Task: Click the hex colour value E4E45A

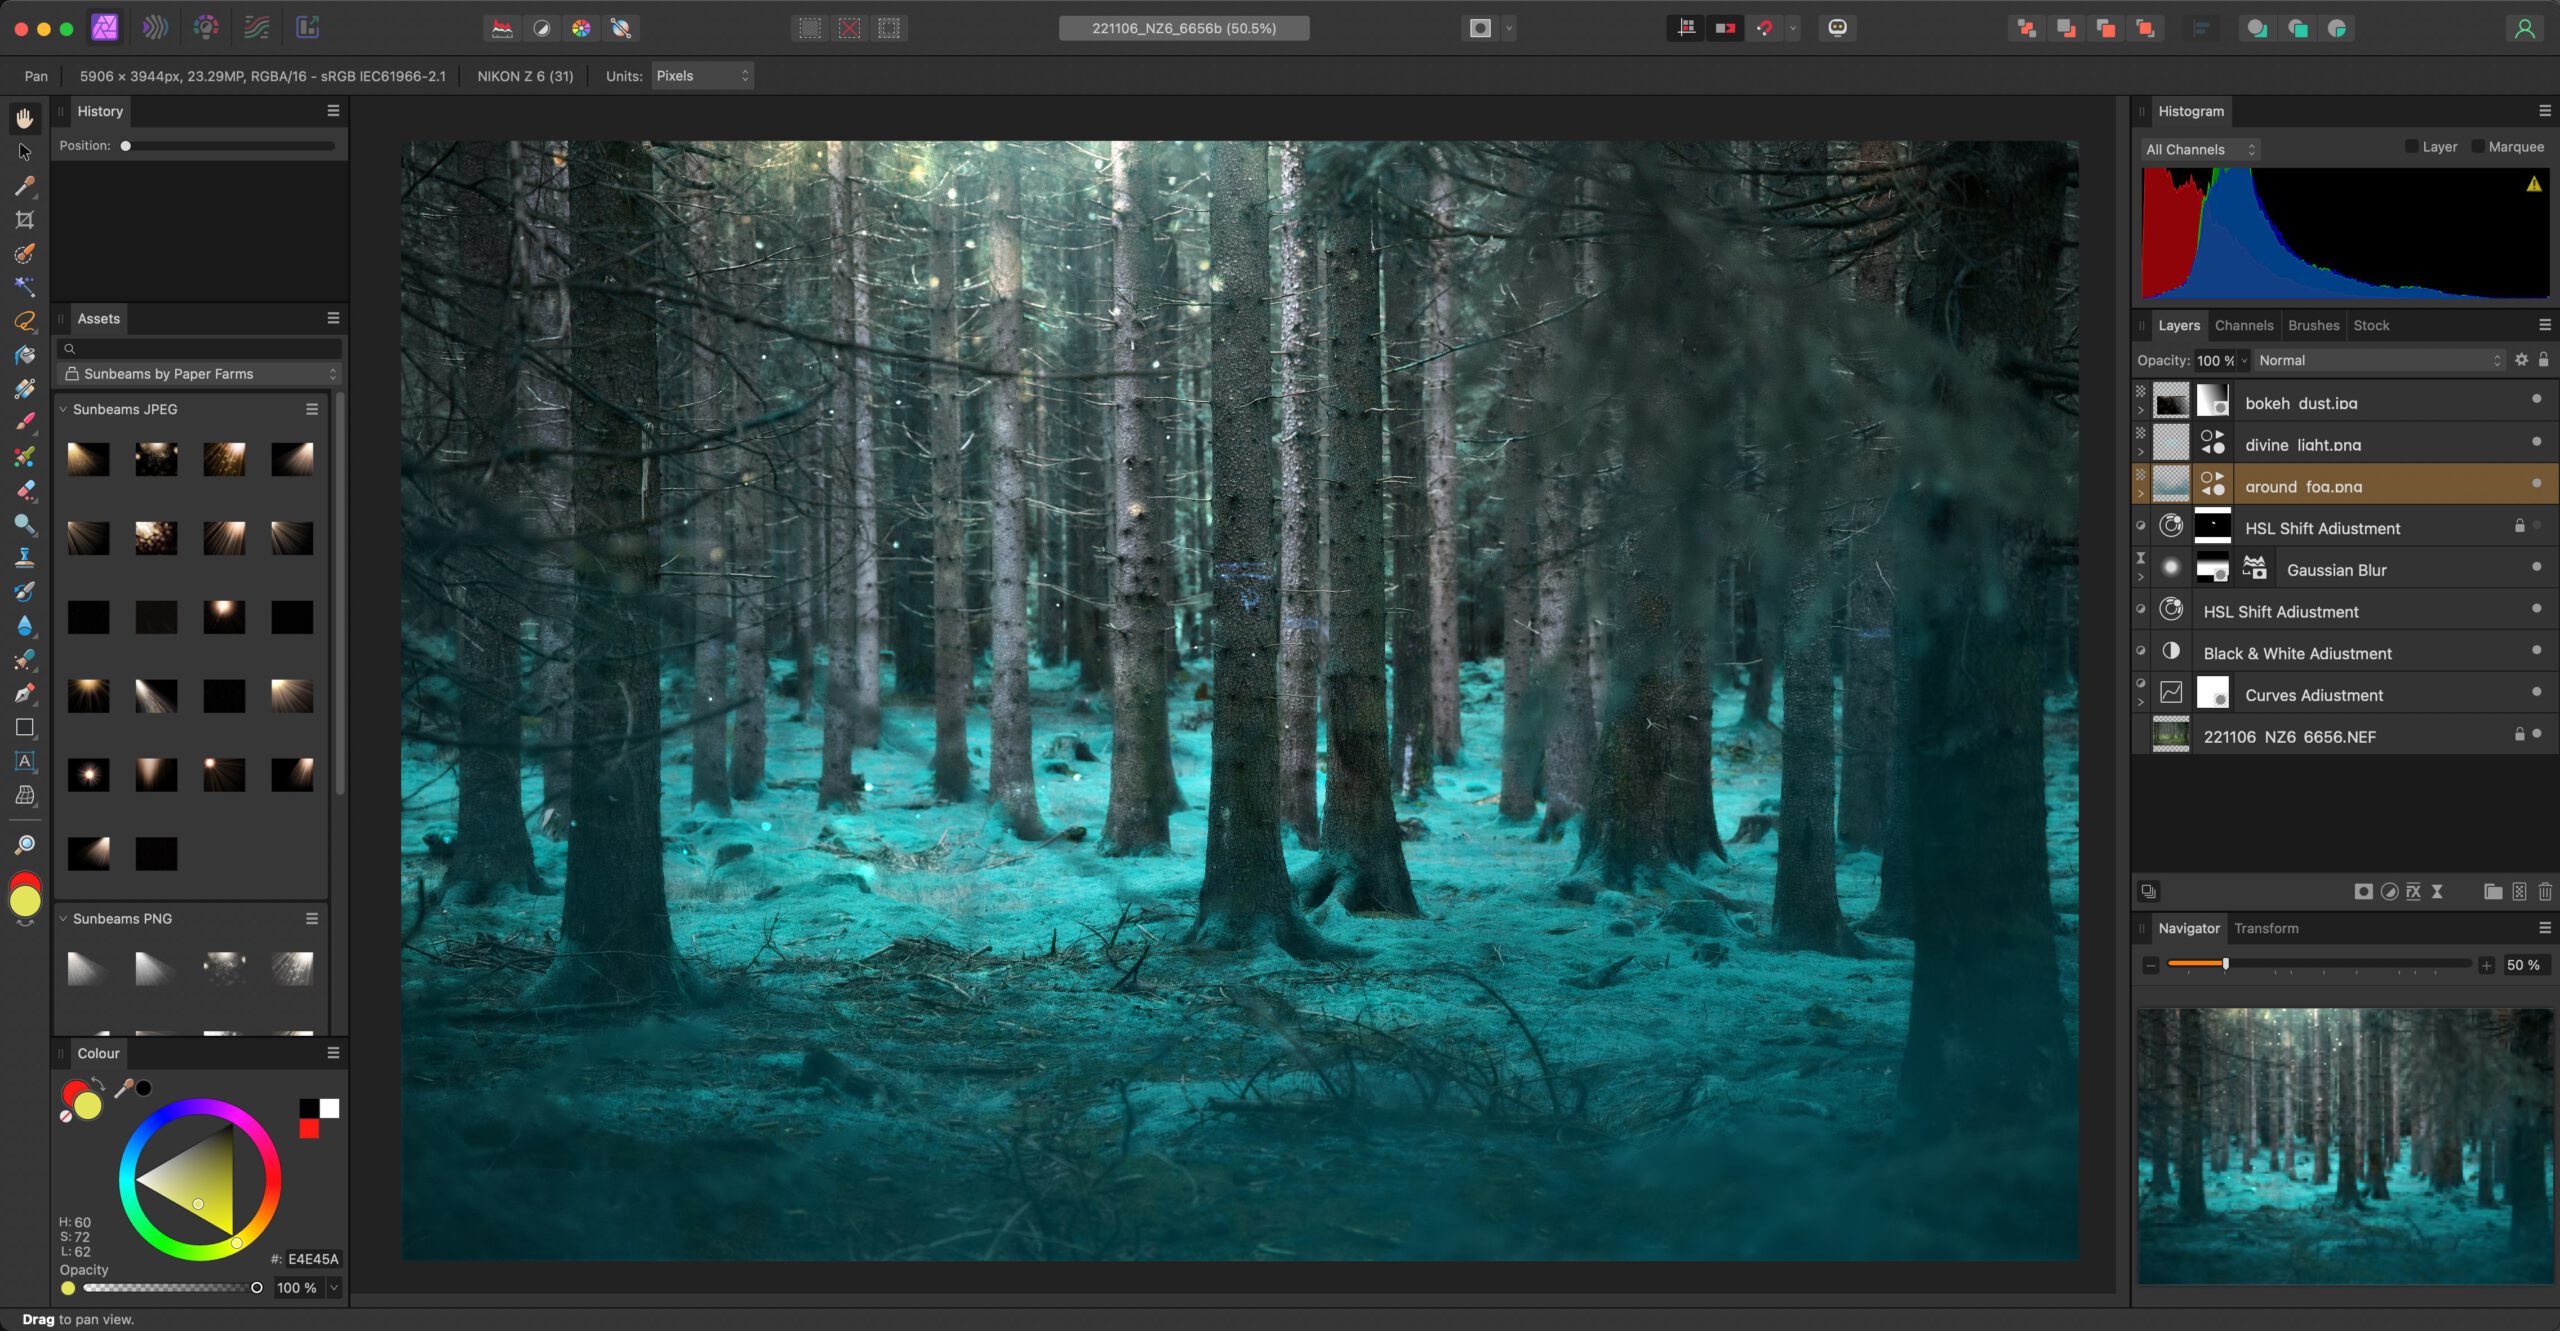Action: [313, 1259]
